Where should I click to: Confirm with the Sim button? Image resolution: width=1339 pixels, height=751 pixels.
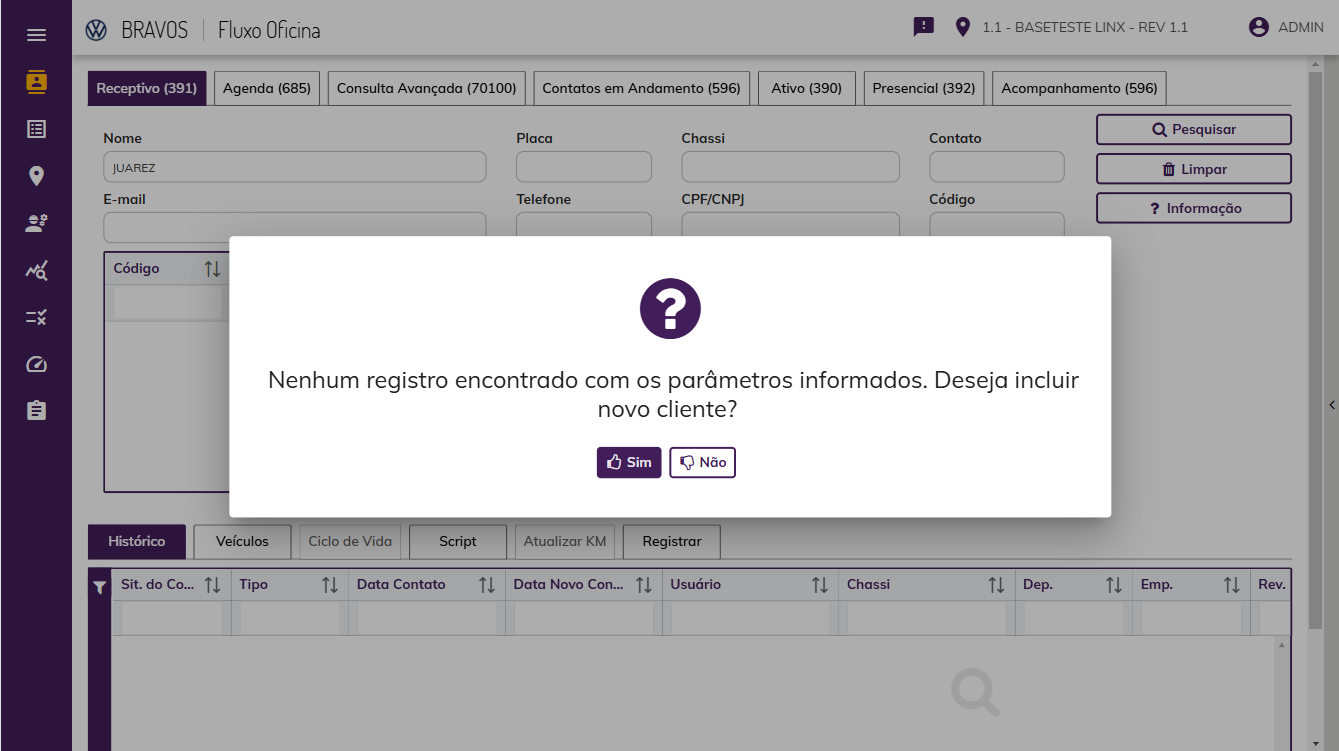pos(629,462)
